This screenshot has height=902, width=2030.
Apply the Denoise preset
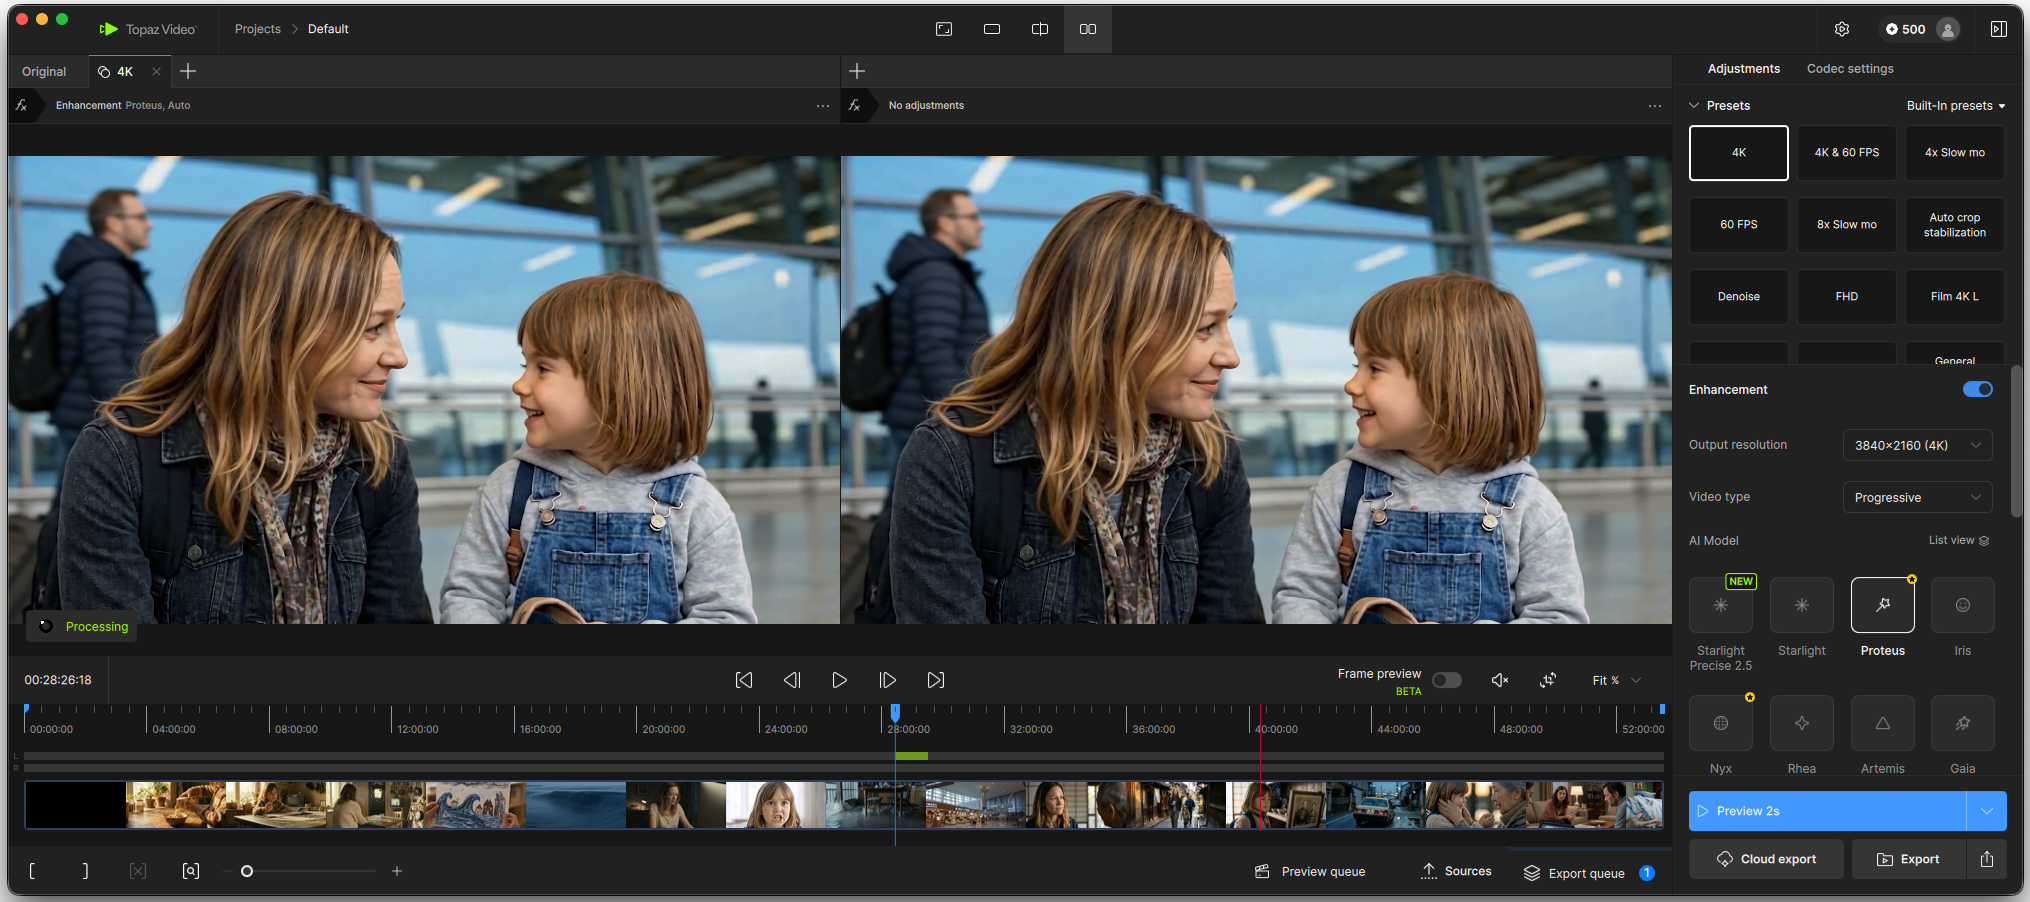pyautogui.click(x=1739, y=297)
